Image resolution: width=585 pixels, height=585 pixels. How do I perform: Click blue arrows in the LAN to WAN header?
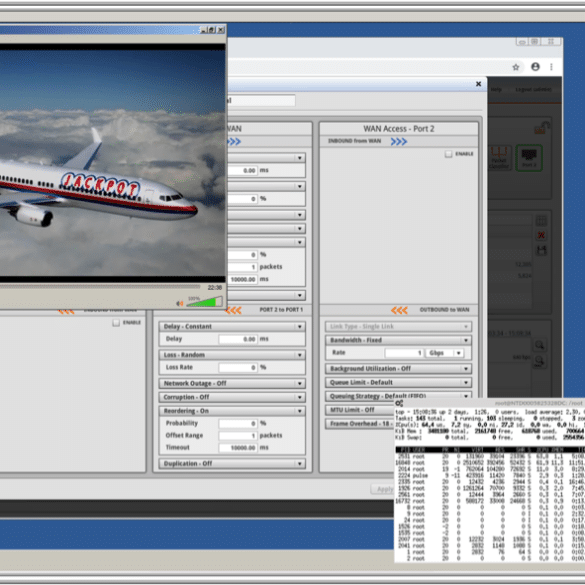(x=234, y=142)
